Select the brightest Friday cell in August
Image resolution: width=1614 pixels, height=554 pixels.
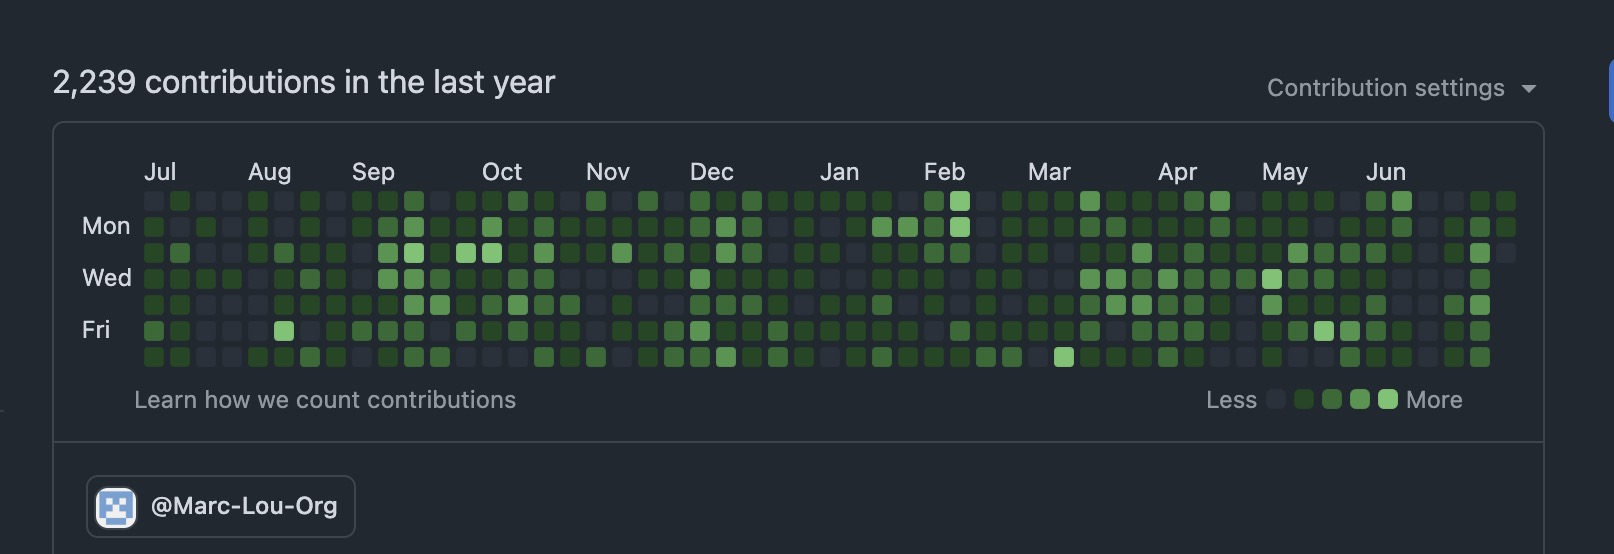click(284, 331)
